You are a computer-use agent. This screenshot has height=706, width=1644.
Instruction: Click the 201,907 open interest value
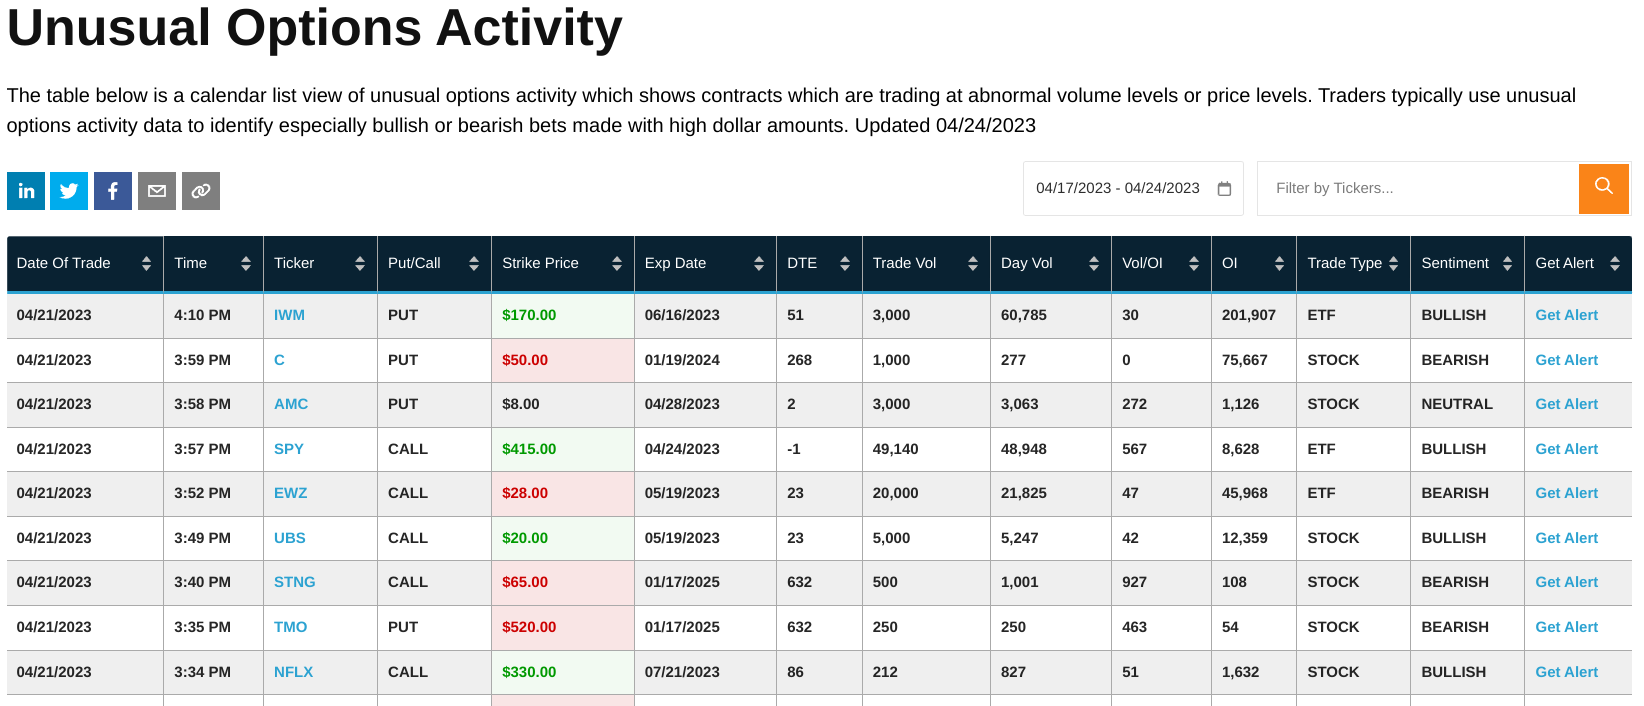[1249, 315]
